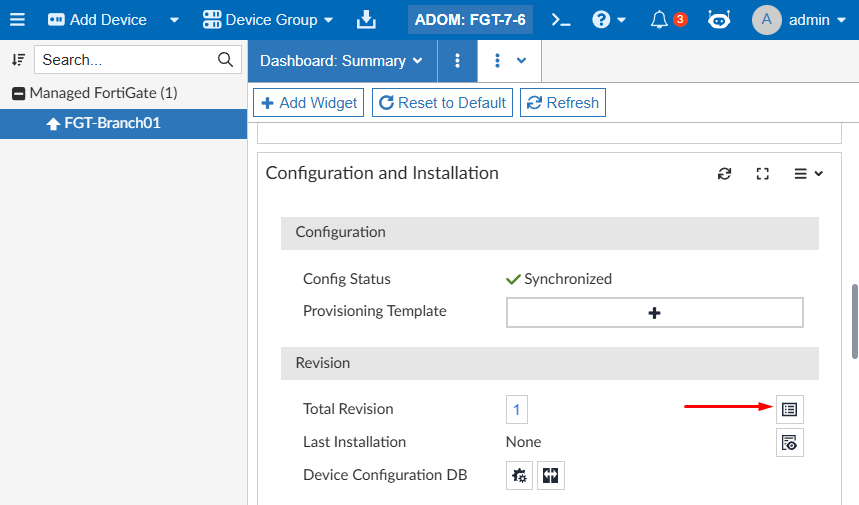Click the install/download icon in top bar
Image resolution: width=859 pixels, height=505 pixels.
point(366,20)
